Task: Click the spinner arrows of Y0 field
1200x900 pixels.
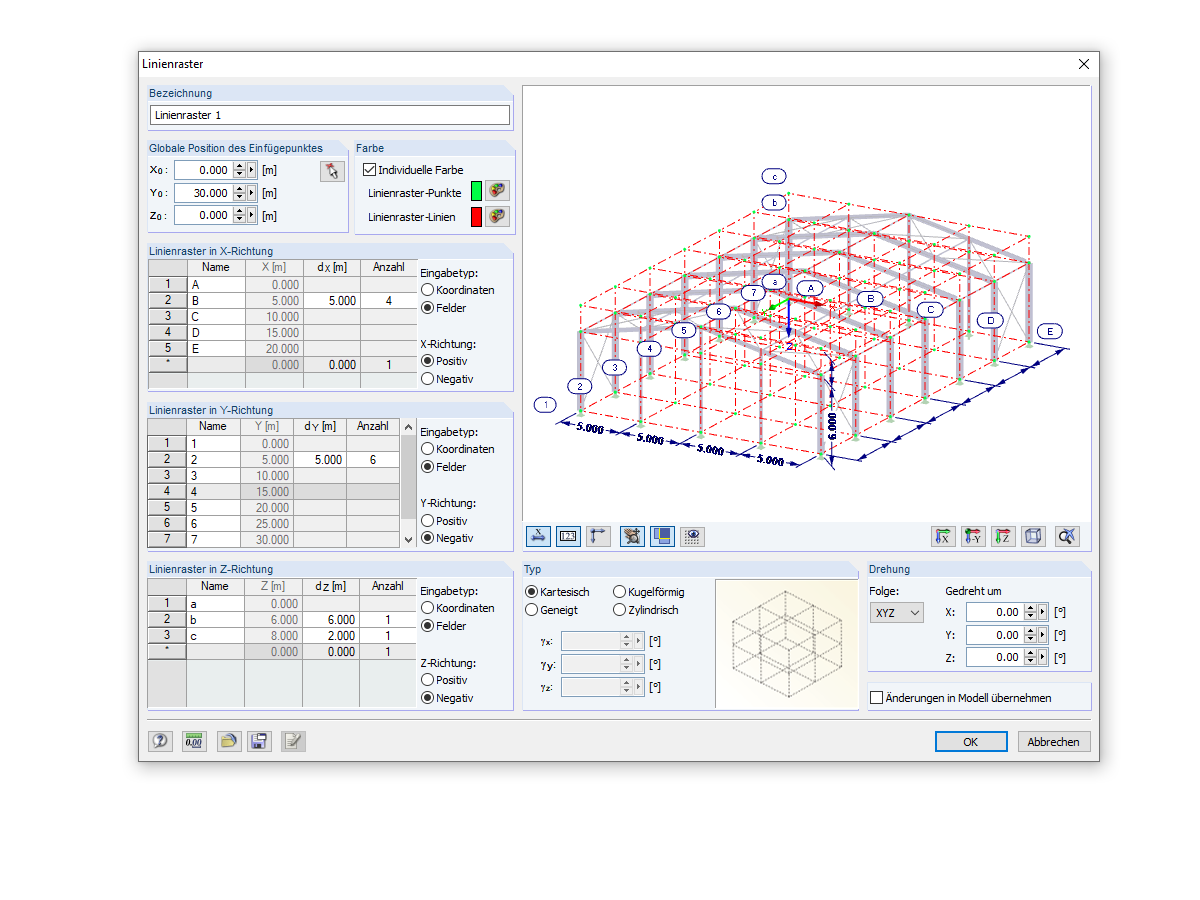Action: click(239, 193)
